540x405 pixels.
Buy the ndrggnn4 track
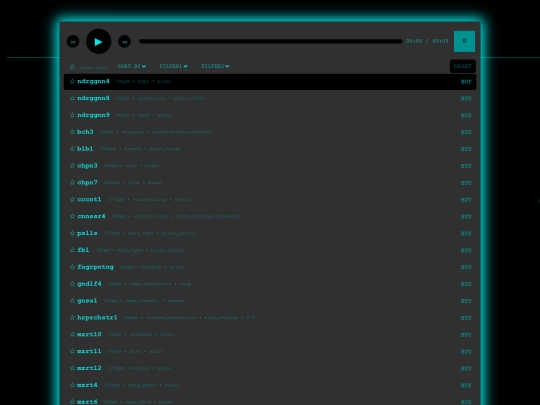point(466,82)
